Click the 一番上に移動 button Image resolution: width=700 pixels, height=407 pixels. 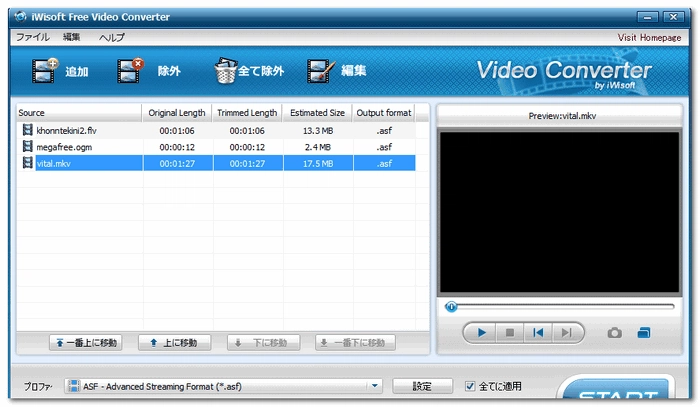(85, 343)
